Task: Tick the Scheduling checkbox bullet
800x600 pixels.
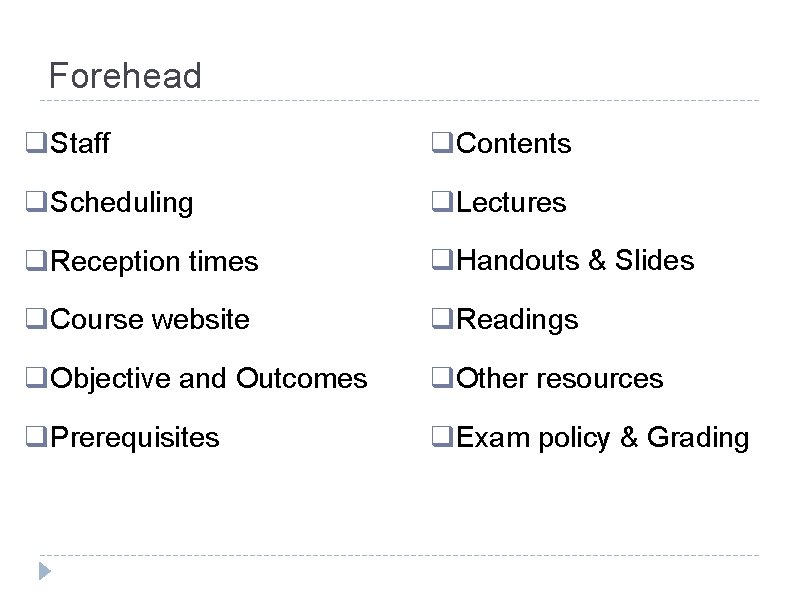Action: point(36,202)
